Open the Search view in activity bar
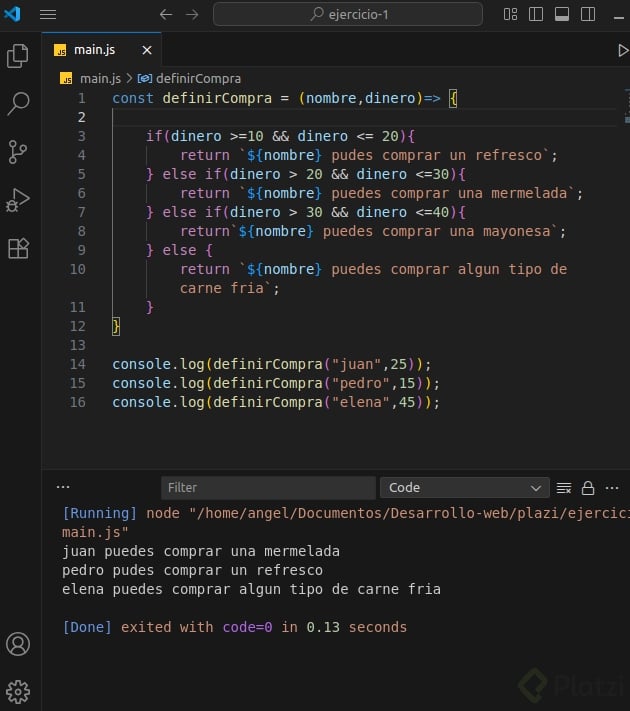 click(x=18, y=104)
